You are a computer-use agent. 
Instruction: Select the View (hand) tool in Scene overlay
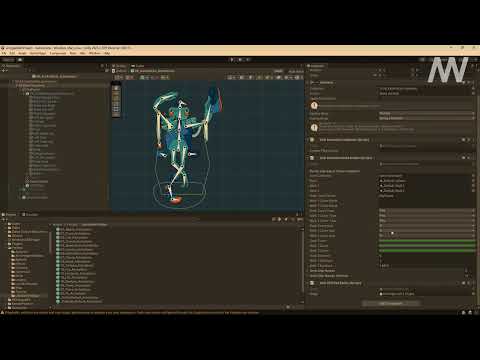[116, 88]
